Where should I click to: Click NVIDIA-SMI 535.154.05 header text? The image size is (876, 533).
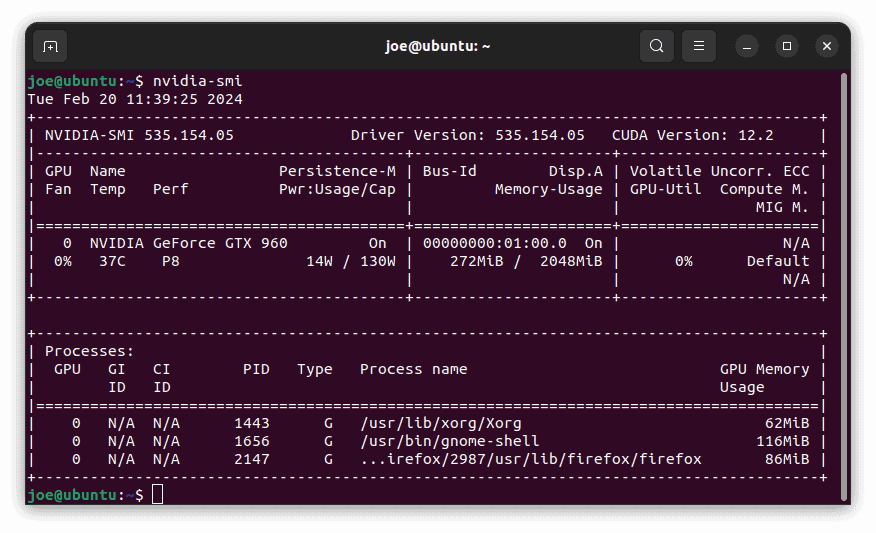click(x=139, y=135)
